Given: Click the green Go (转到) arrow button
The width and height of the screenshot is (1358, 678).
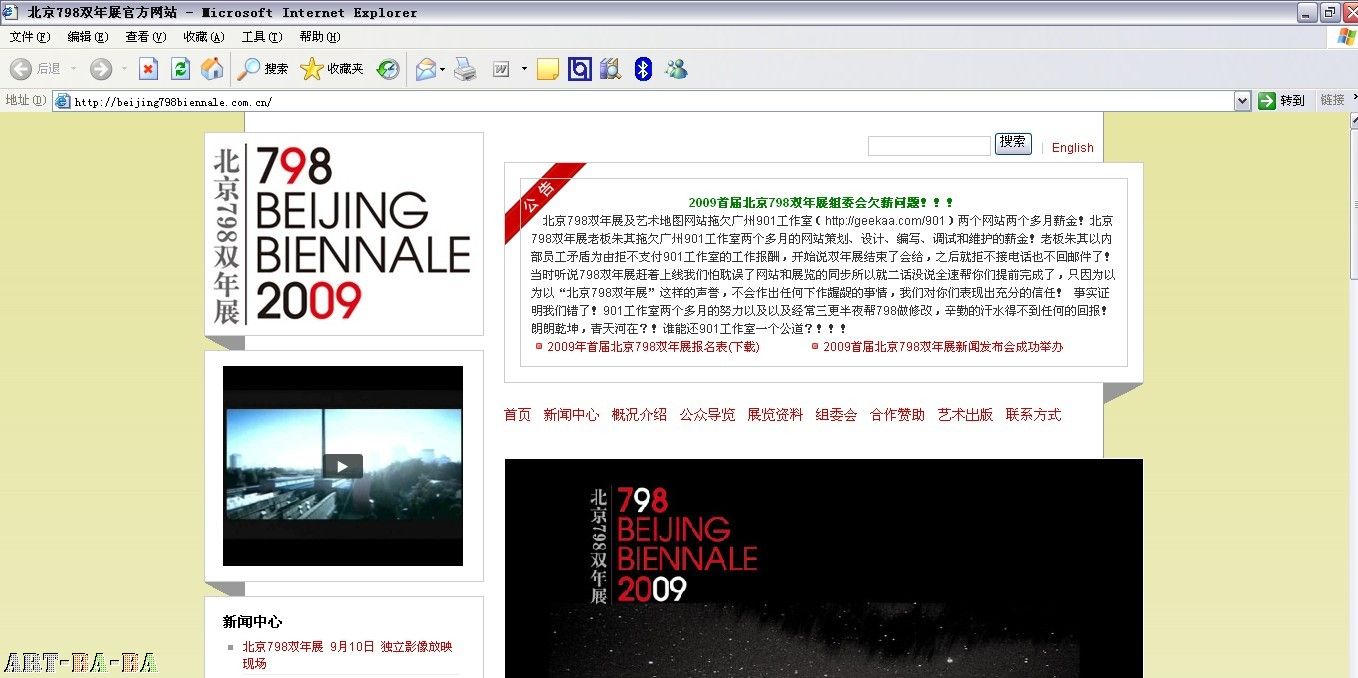Looking at the screenshot, I should pos(1282,100).
